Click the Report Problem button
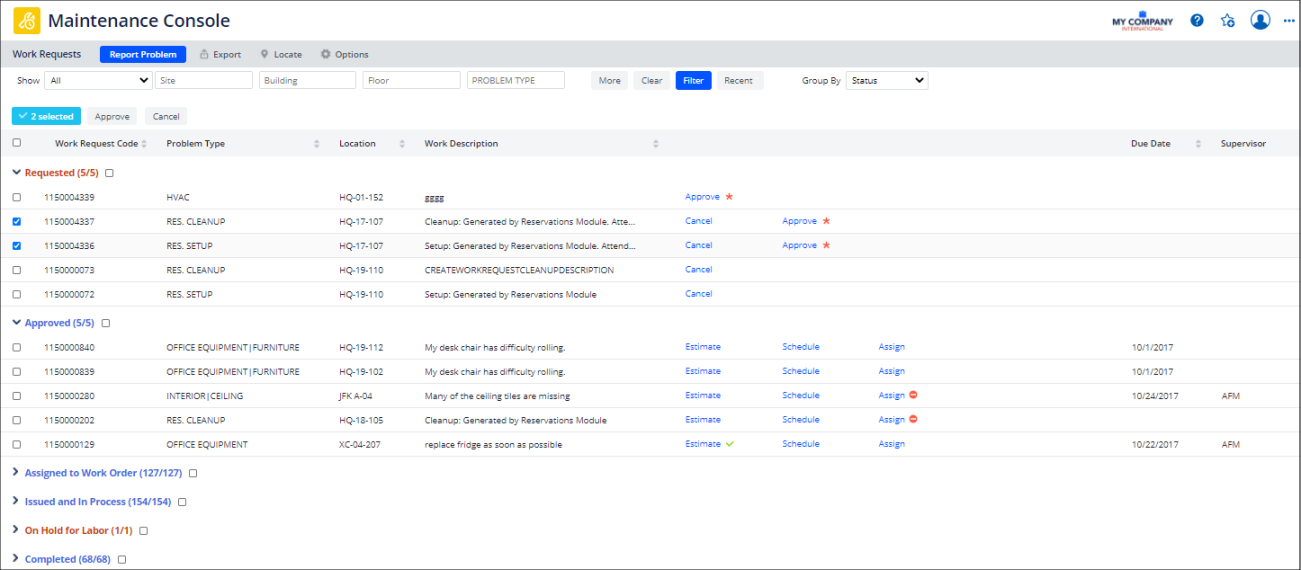Viewport: 1301px width, 570px height. point(143,55)
